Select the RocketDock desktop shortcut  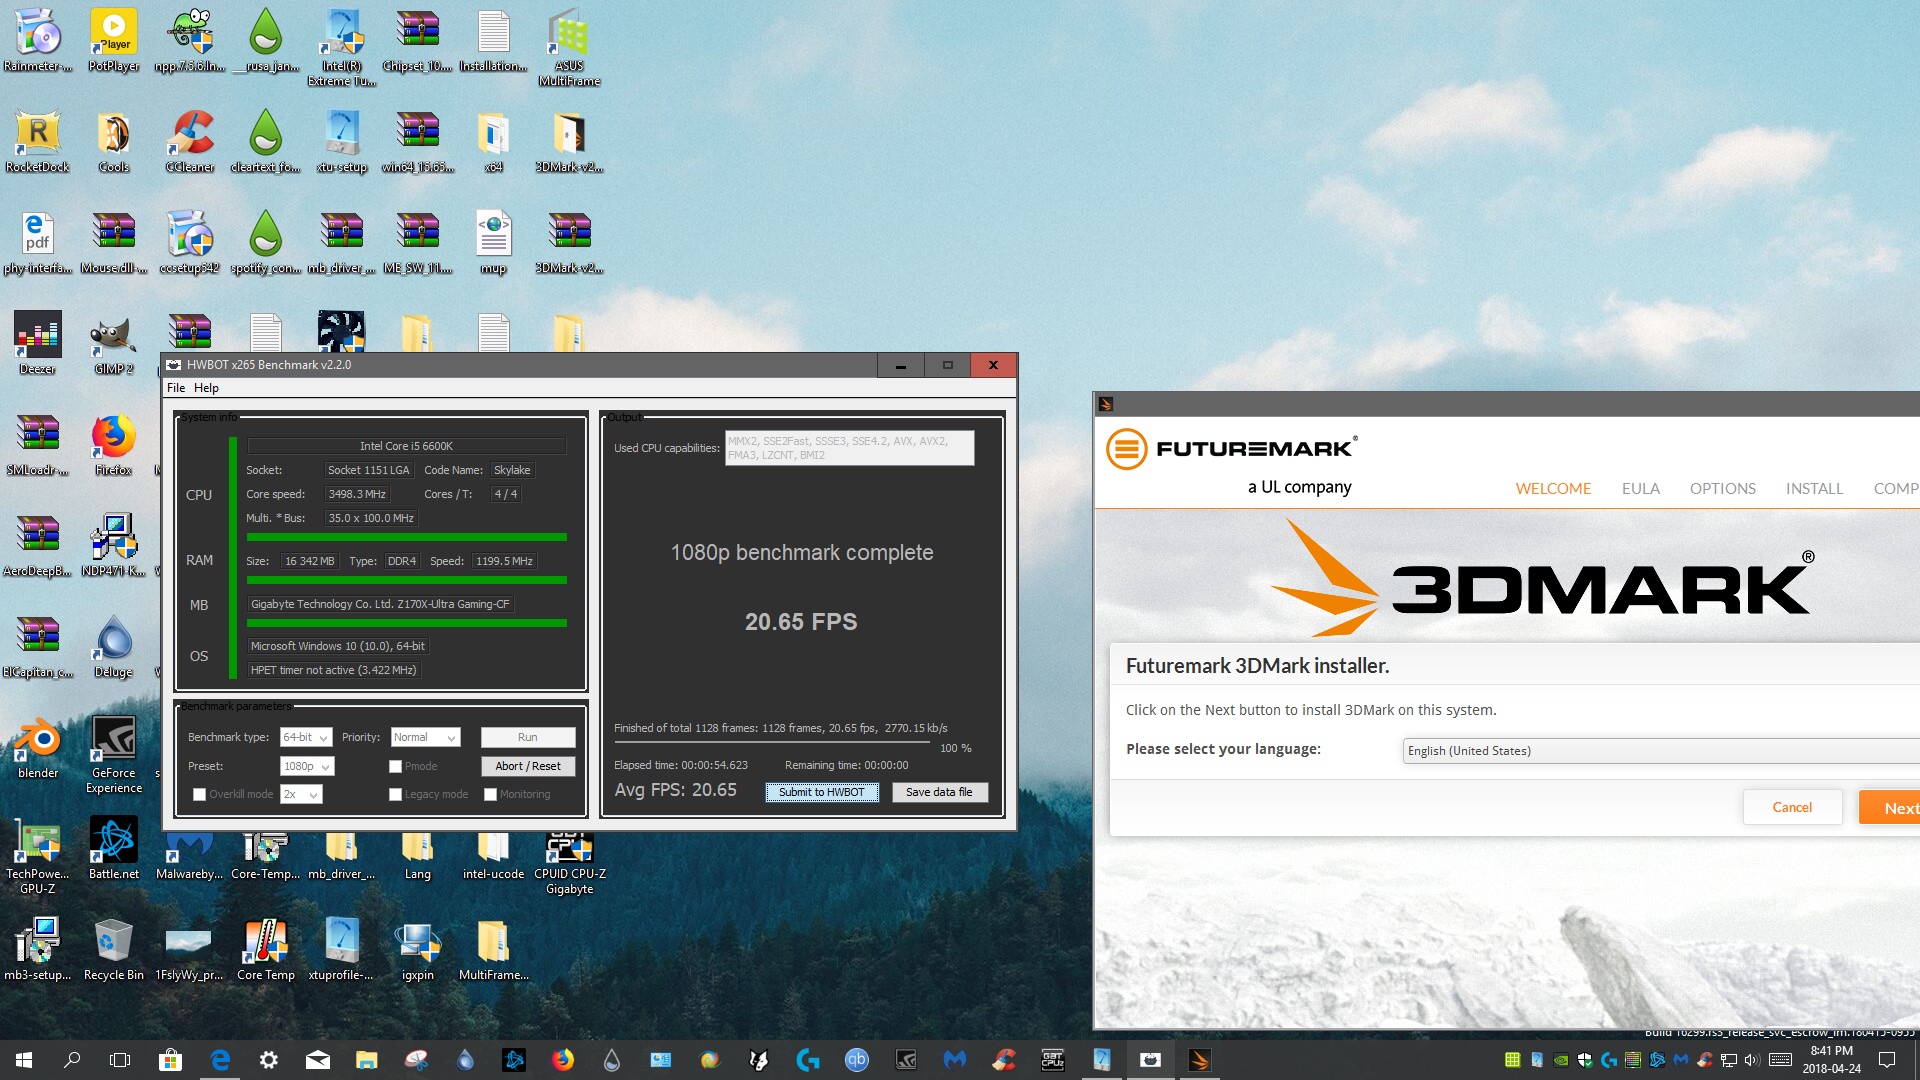[38, 141]
